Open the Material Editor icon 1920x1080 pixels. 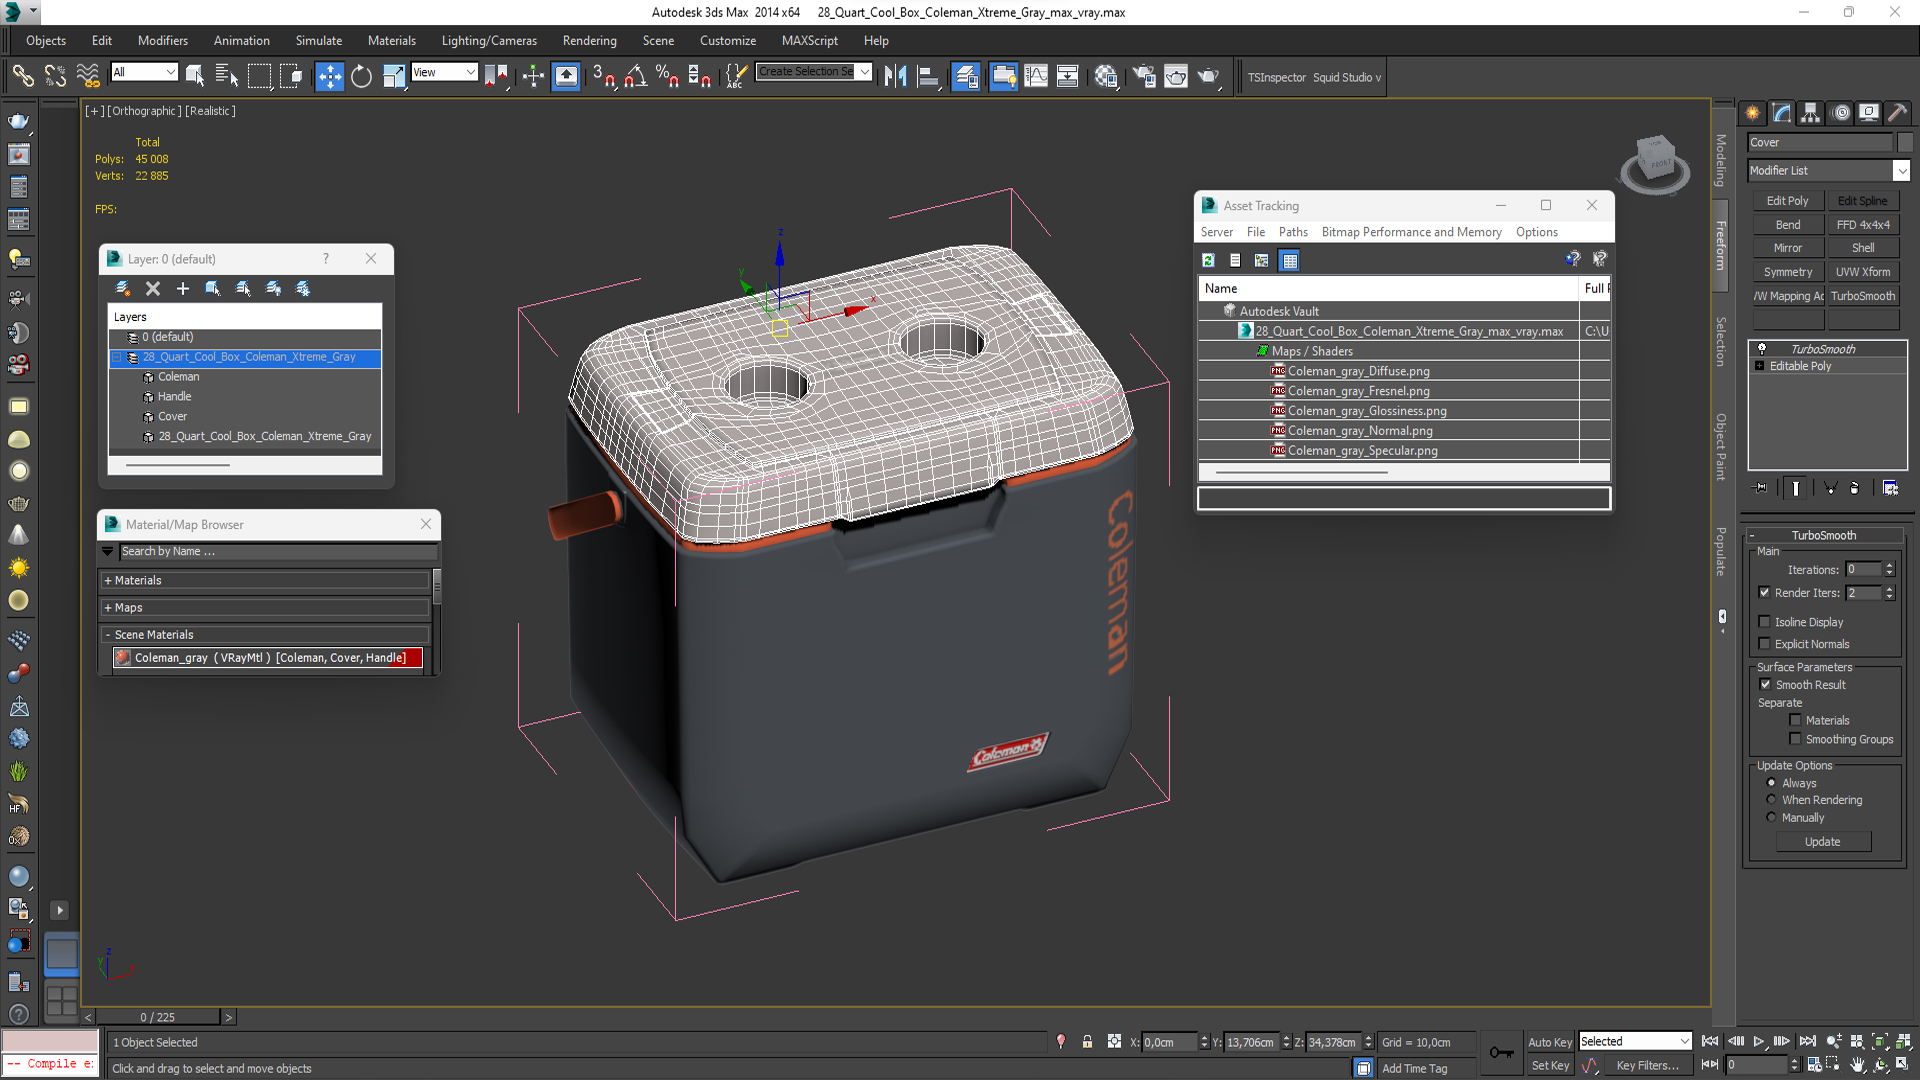pos(1106,76)
